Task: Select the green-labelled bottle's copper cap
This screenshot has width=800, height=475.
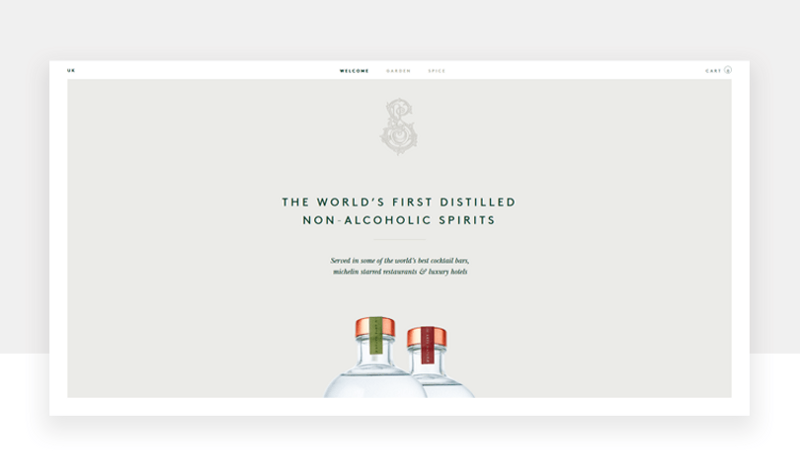Action: [x=375, y=327]
